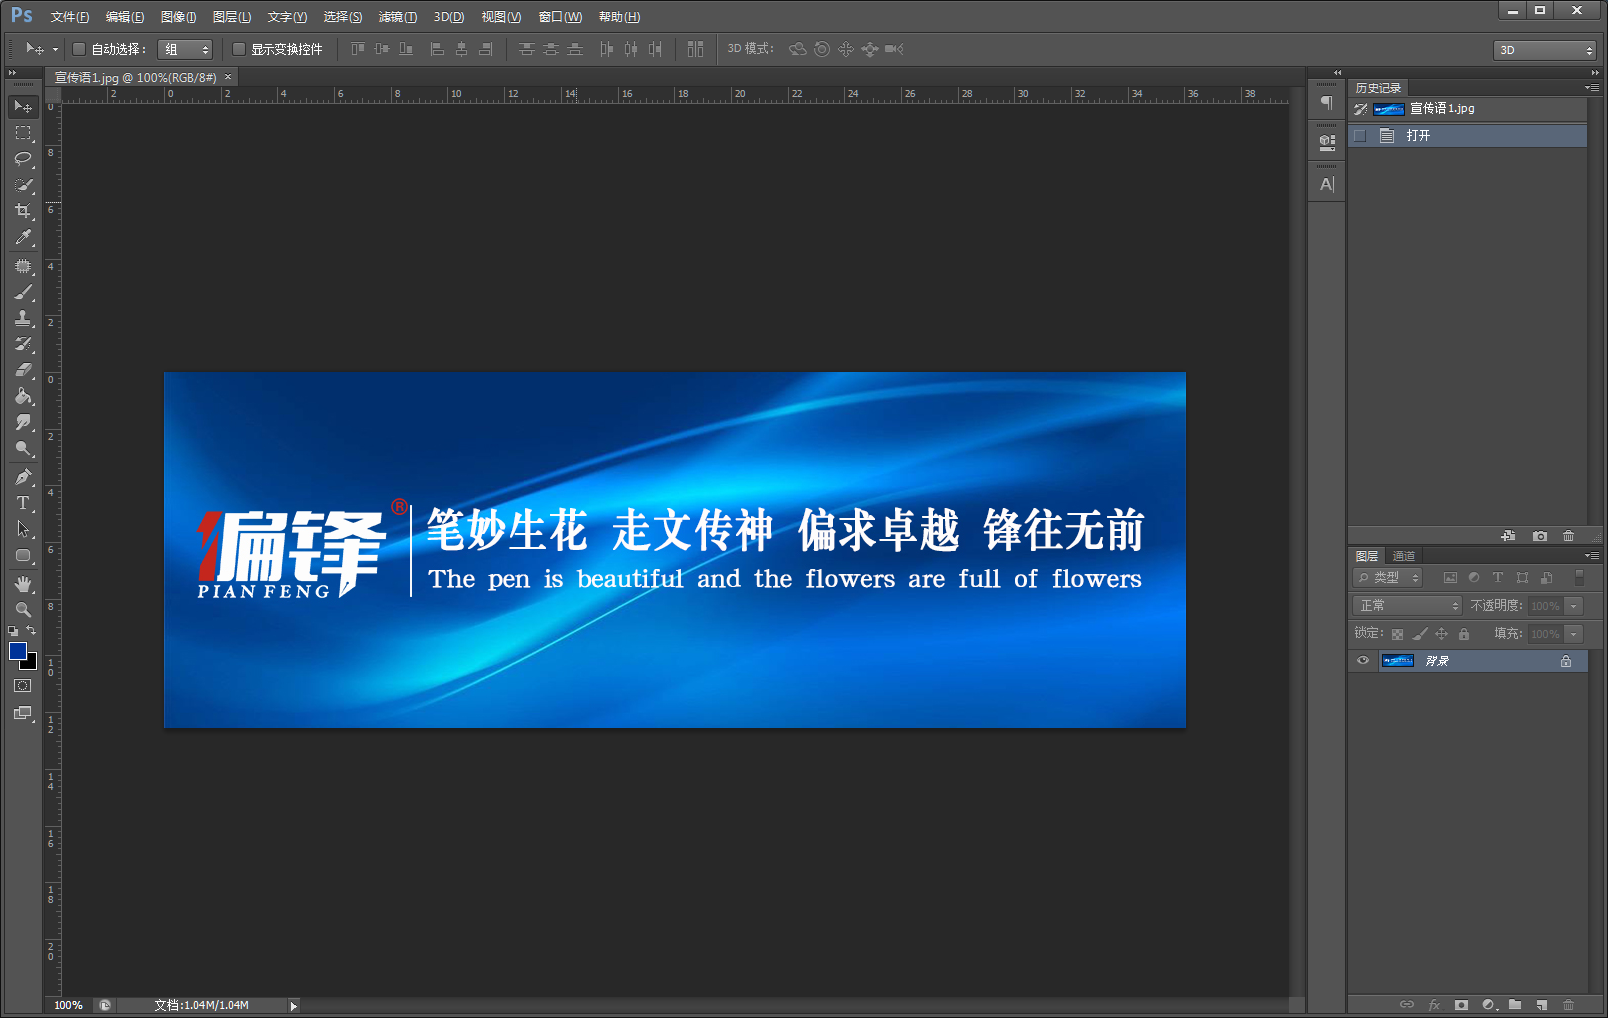Select the Path Selection tool
This screenshot has width=1608, height=1018.
point(23,529)
